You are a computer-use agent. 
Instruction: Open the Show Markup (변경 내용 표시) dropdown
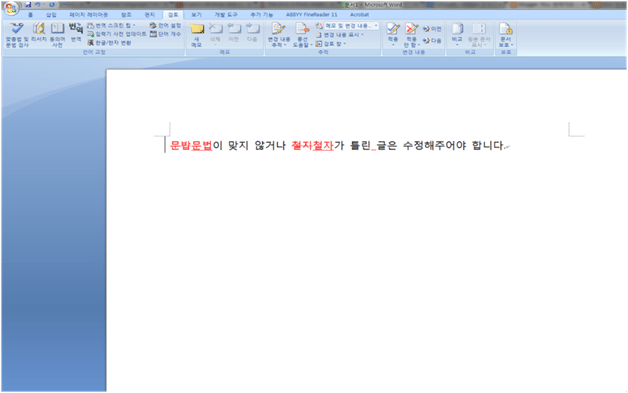(340, 35)
